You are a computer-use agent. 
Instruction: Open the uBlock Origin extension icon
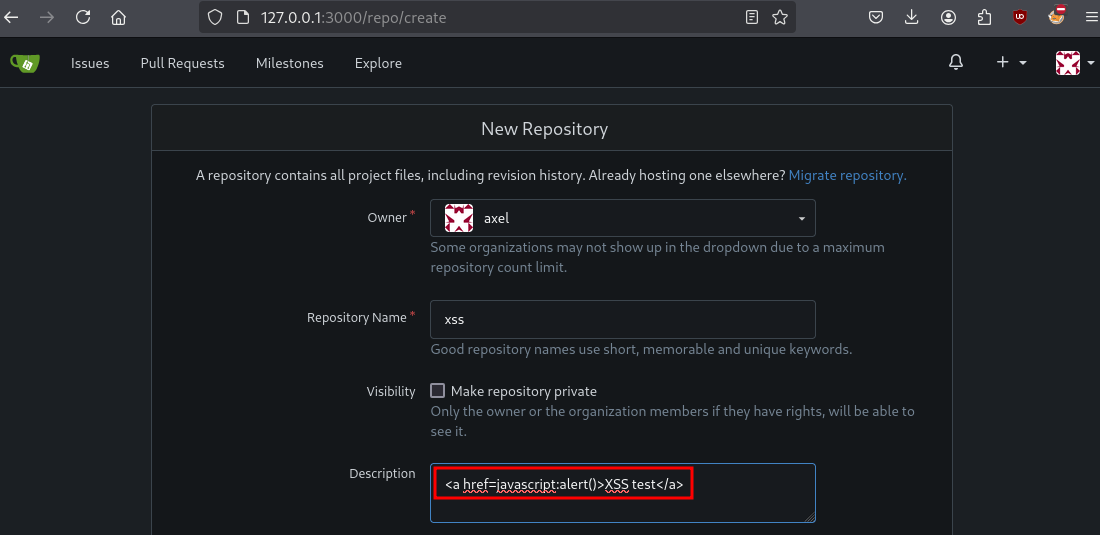pyautogui.click(x=1019, y=17)
